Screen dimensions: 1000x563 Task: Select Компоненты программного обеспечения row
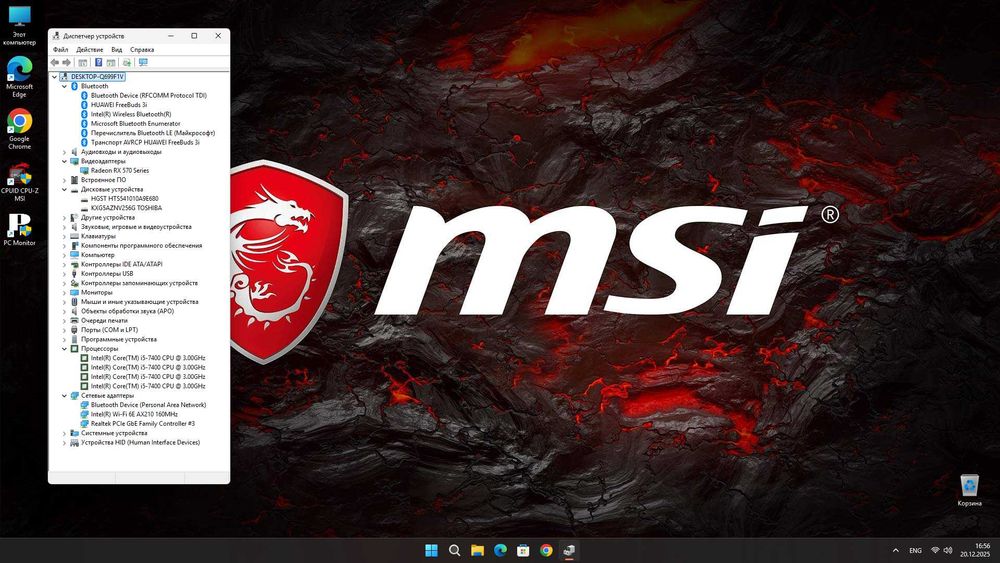point(141,245)
